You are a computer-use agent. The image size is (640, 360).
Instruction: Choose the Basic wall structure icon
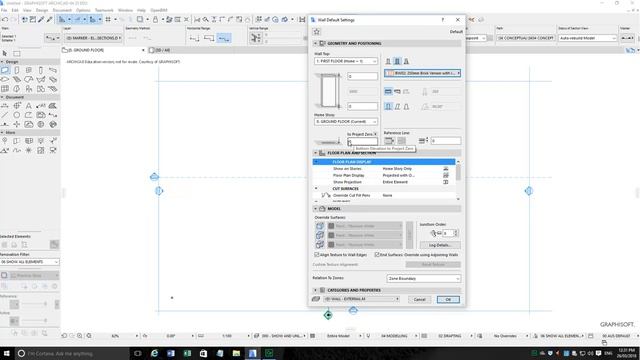click(x=388, y=61)
